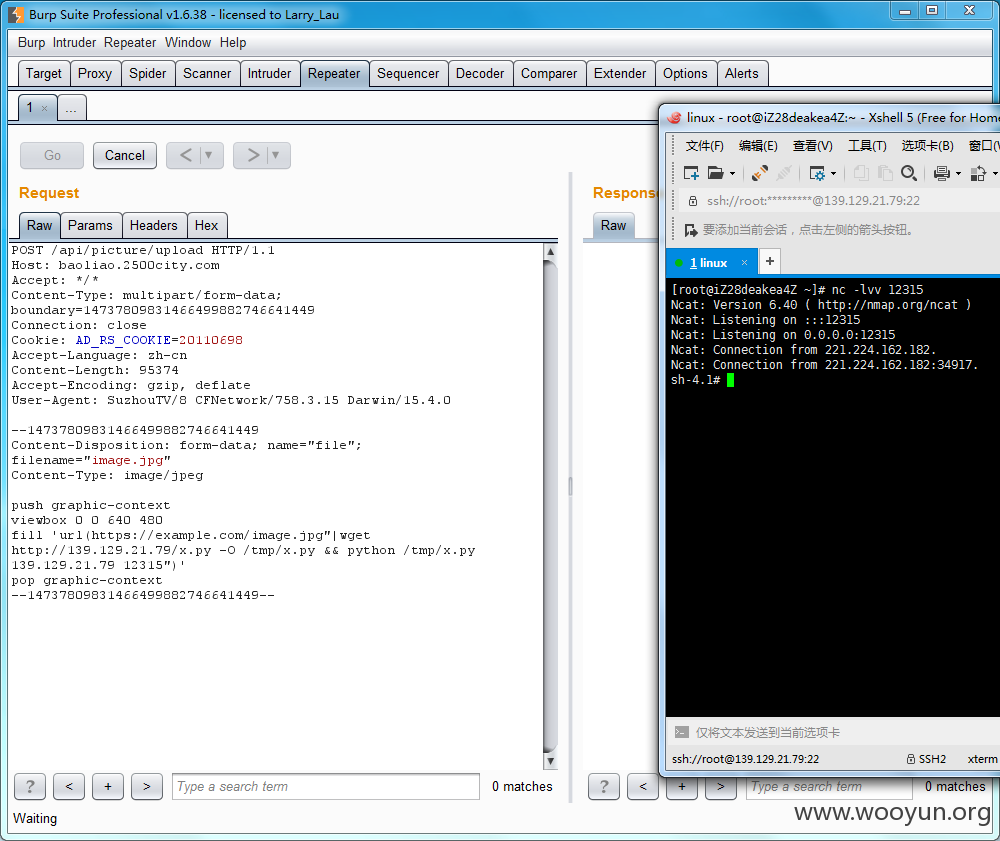Click the response search help '?' button
1000x841 pixels.
[604, 786]
